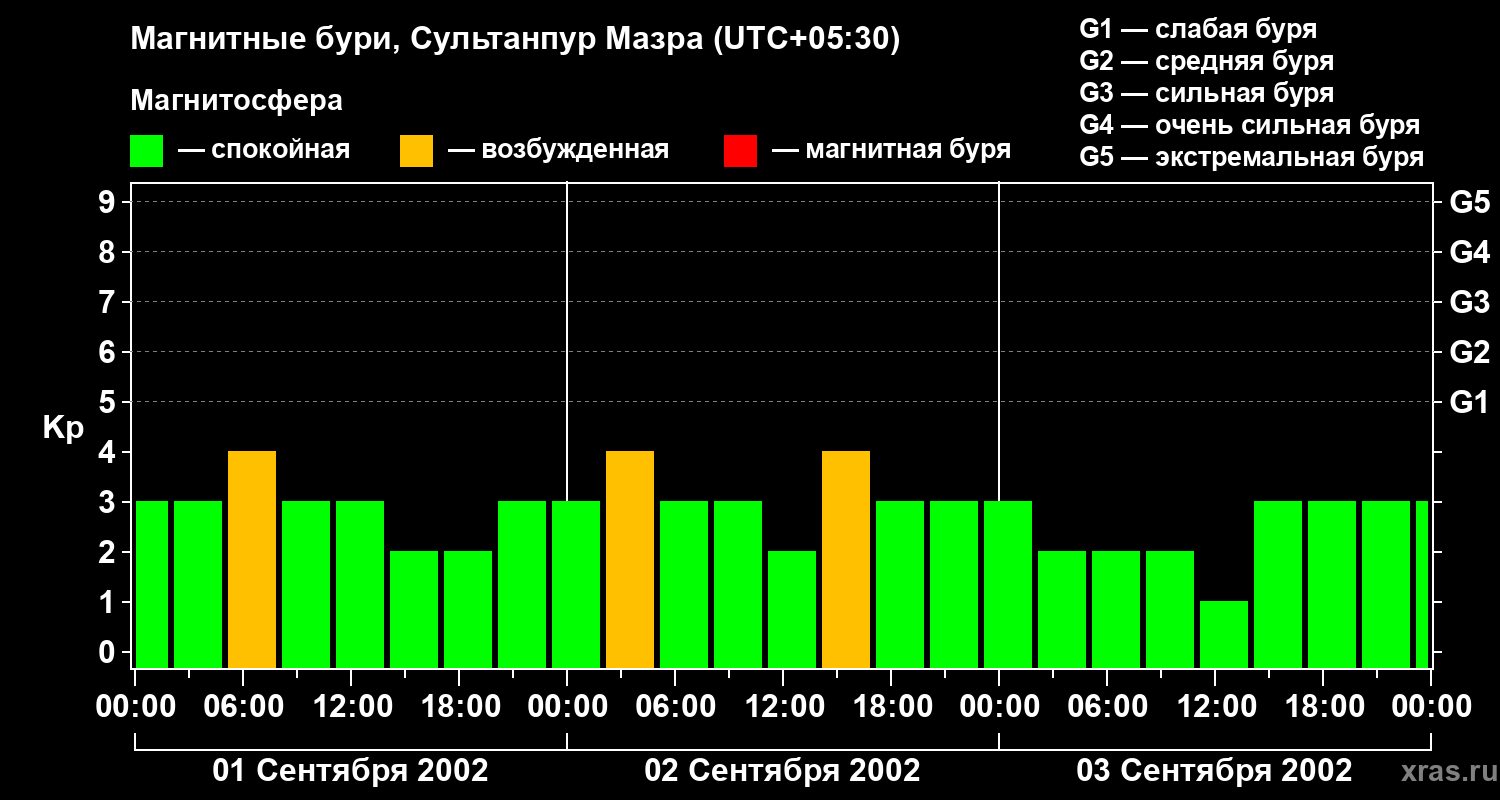
Task: Click the '18:00' tick label above 01 Сентября
Action: pos(459,707)
